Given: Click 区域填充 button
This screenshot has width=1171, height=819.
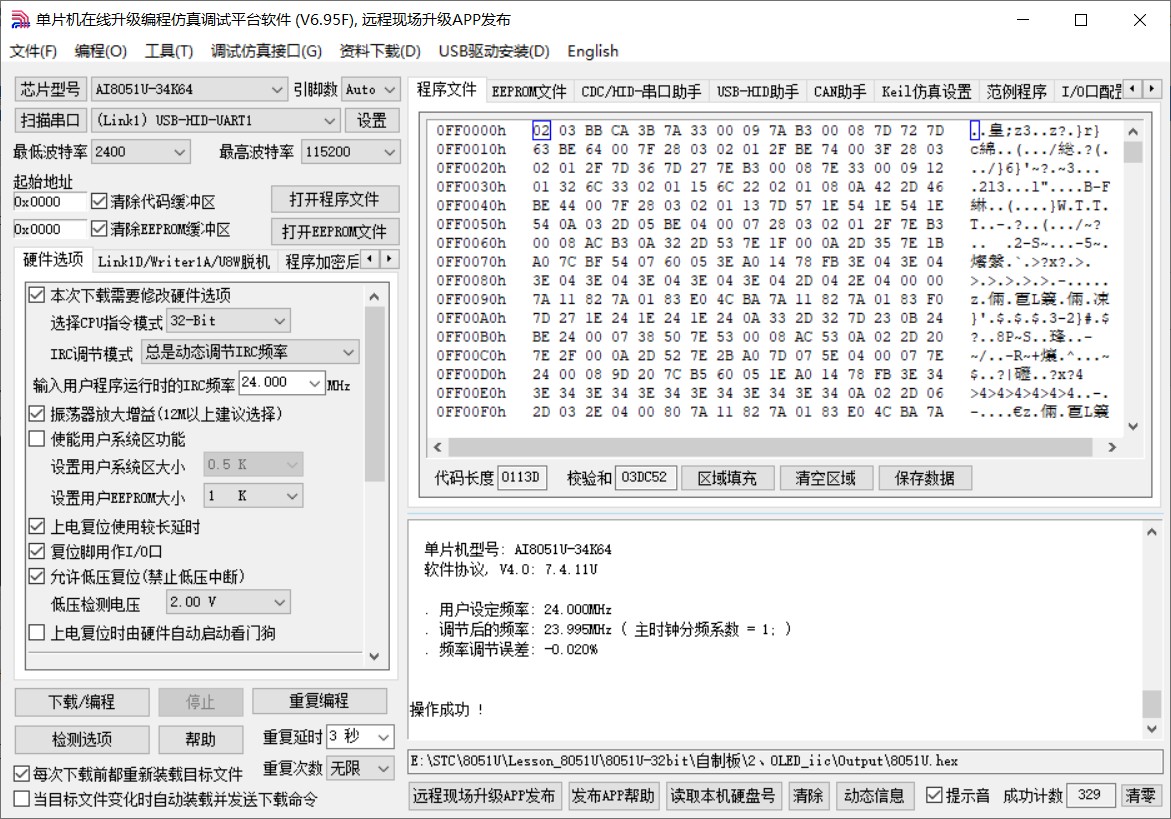Looking at the screenshot, I should pos(727,478).
